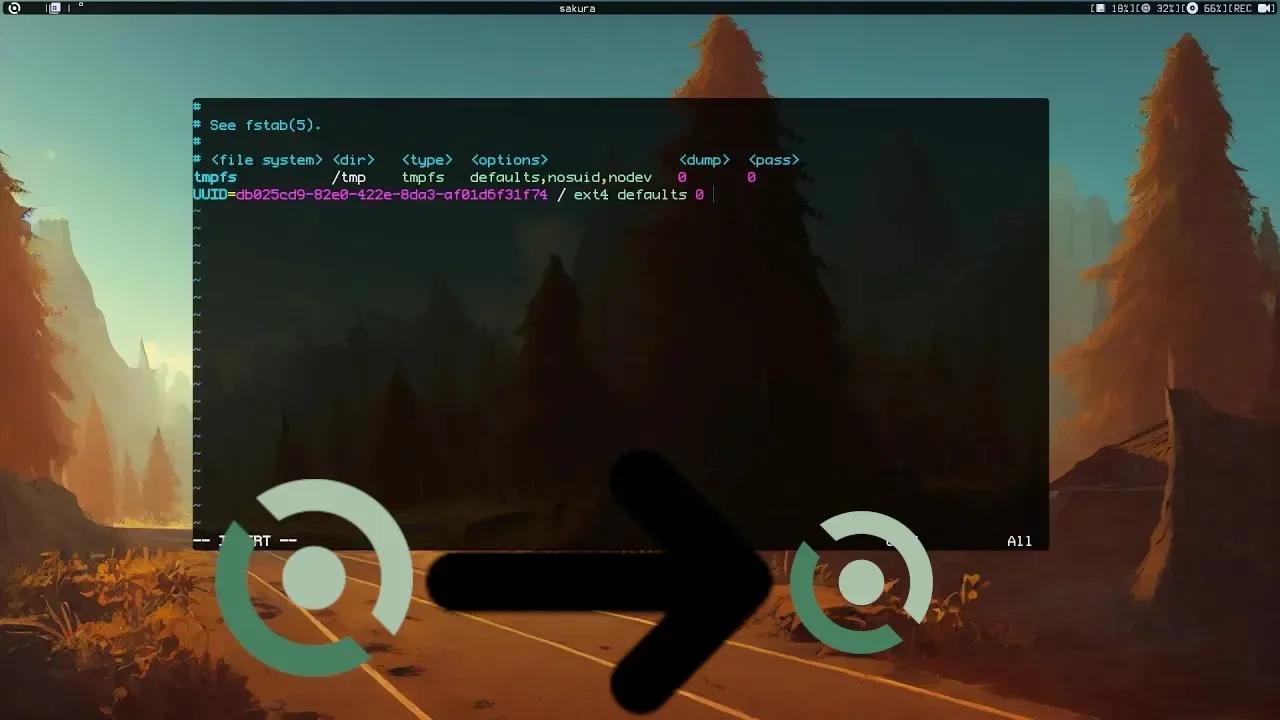Select the sakura window title in the bar

coord(579,7)
